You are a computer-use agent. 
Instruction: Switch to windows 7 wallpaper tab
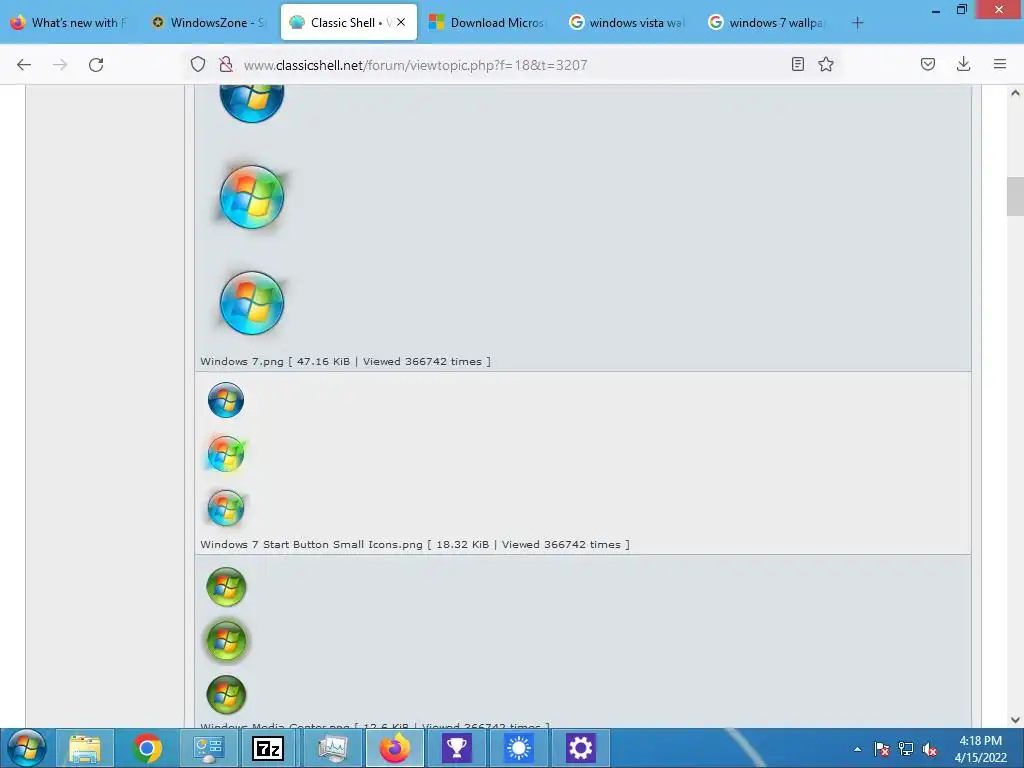[767, 23]
